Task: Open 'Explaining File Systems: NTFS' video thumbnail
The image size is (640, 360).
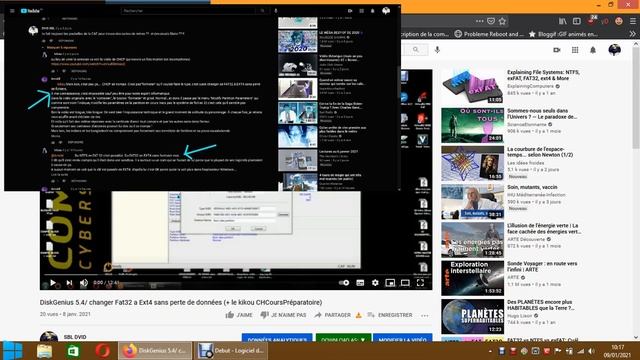Action: 472,86
